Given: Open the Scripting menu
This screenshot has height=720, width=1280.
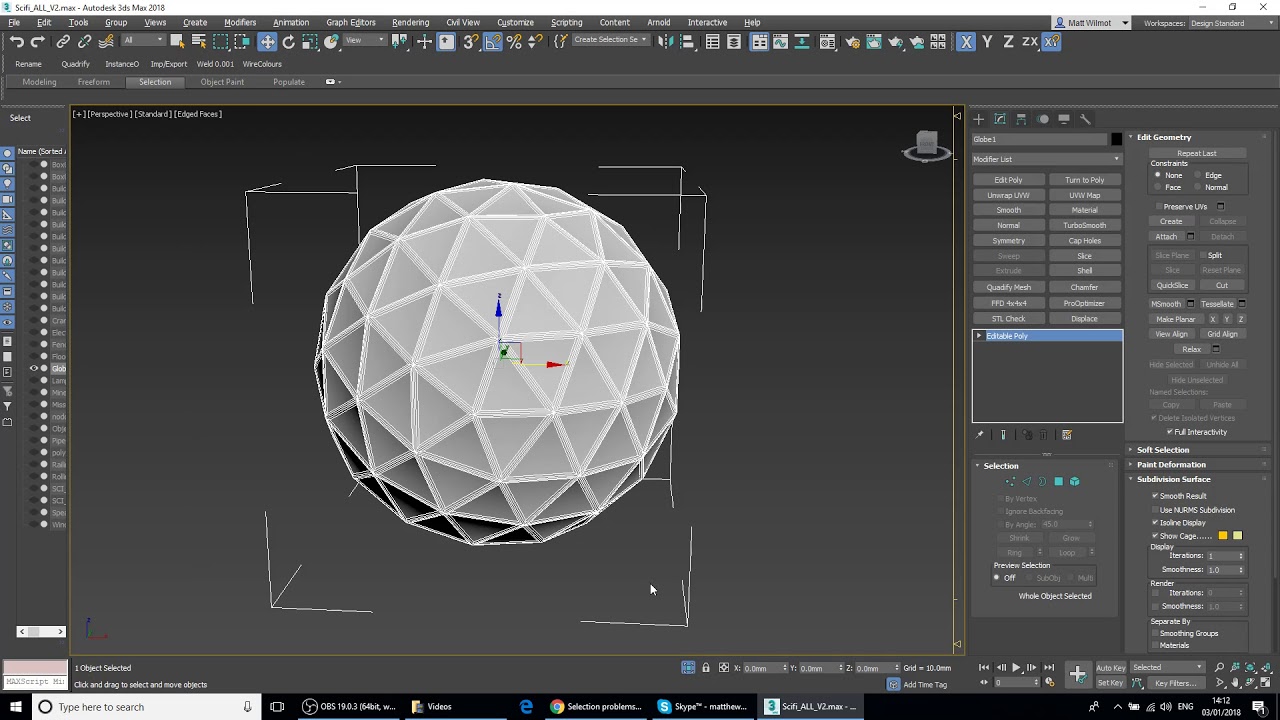Looking at the screenshot, I should pos(566,22).
